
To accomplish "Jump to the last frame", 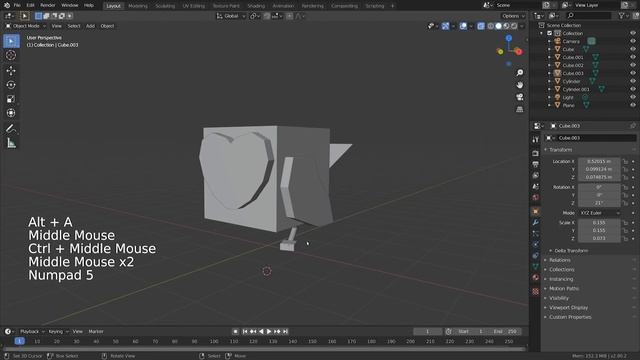I will (x=285, y=331).
